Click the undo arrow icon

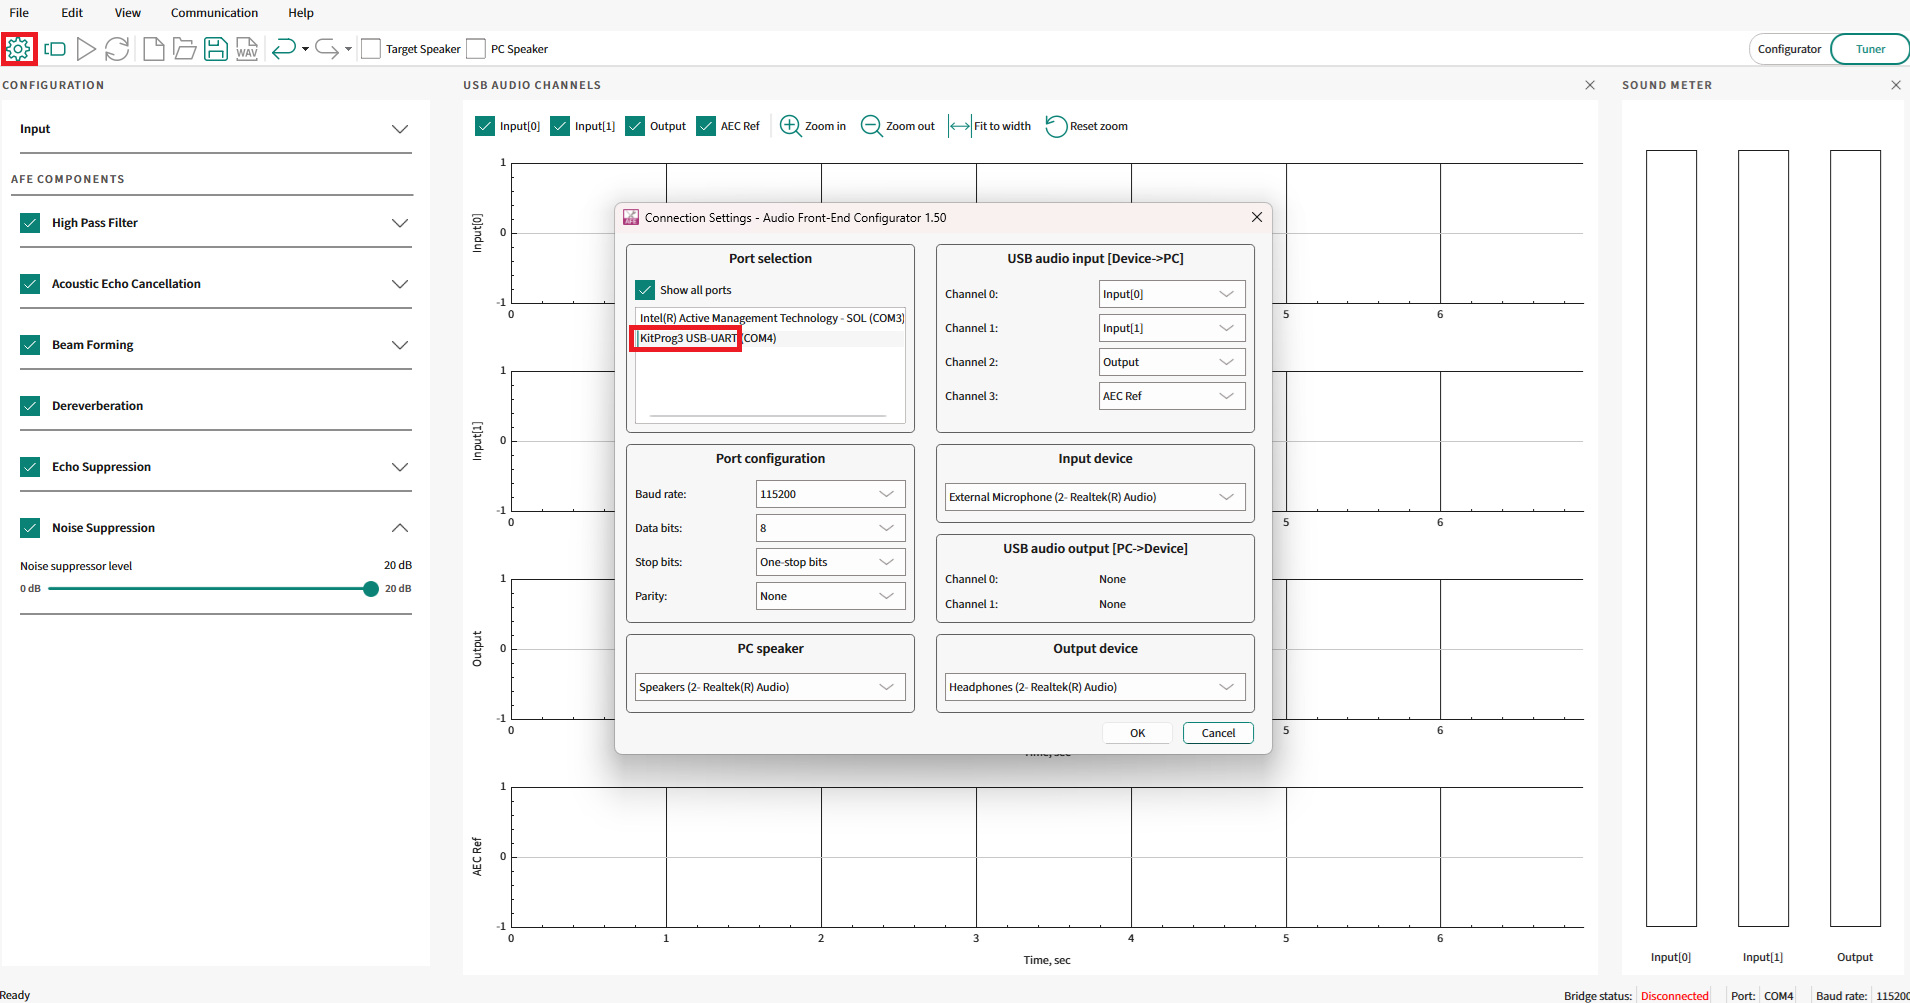(x=283, y=49)
